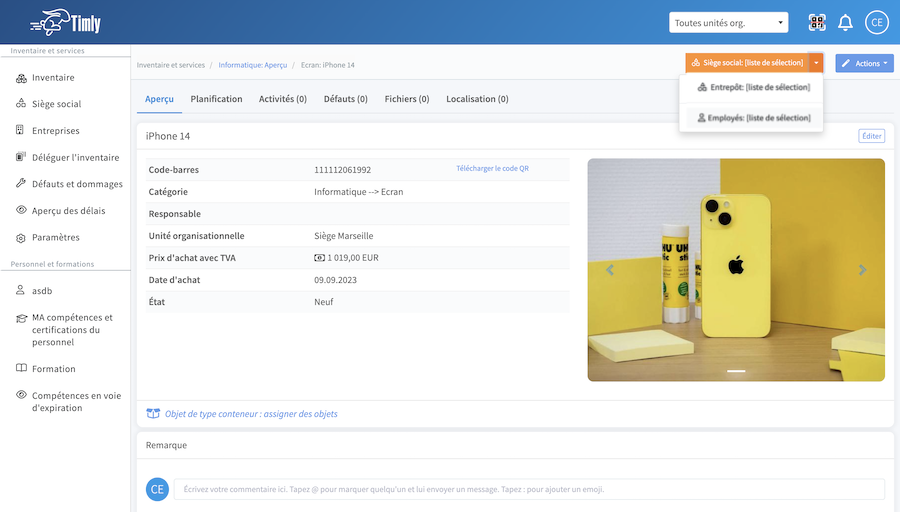900x512 pixels.
Task: Click Inventaire et services breadcrumb
Action: coord(170,65)
